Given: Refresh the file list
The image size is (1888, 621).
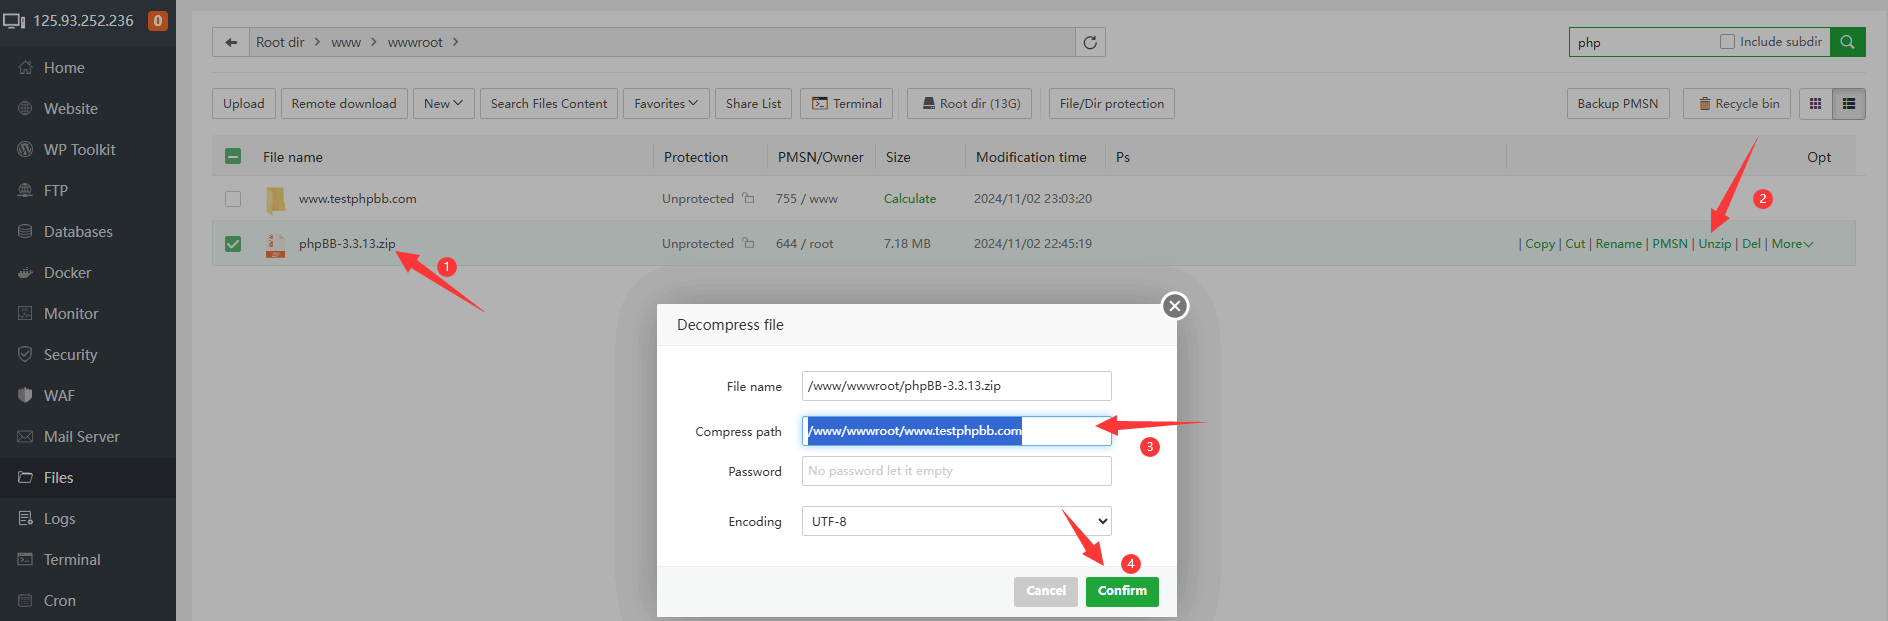Looking at the screenshot, I should 1090,42.
